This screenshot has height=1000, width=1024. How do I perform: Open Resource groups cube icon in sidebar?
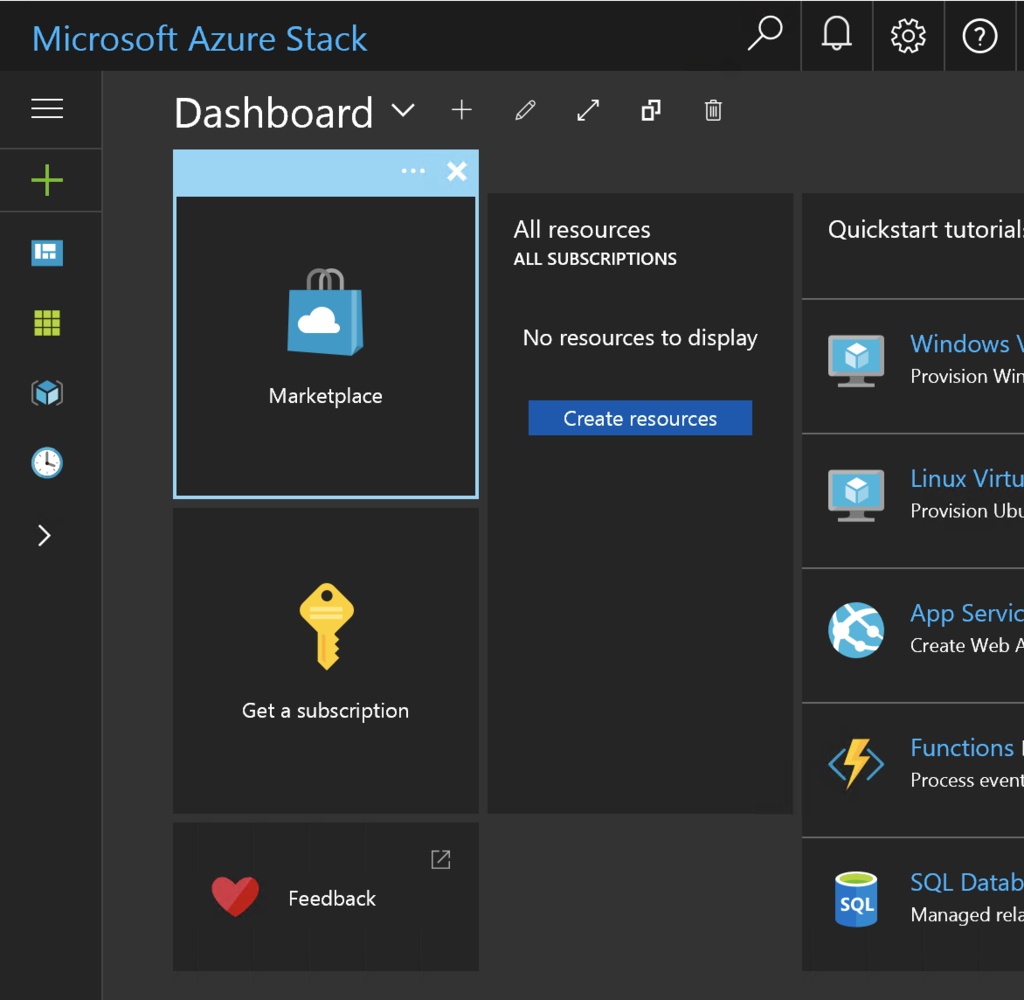pyautogui.click(x=47, y=393)
